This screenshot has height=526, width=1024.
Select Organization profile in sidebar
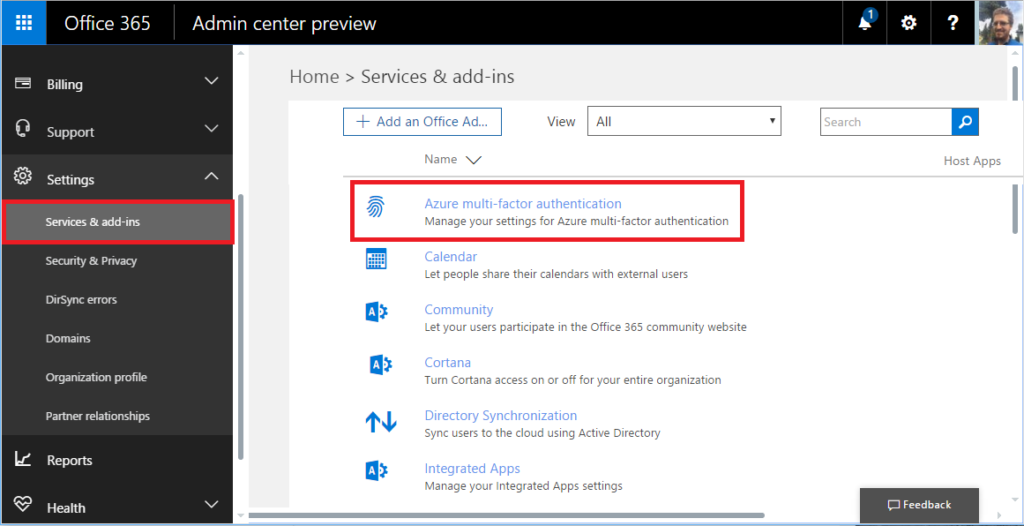click(x=96, y=377)
